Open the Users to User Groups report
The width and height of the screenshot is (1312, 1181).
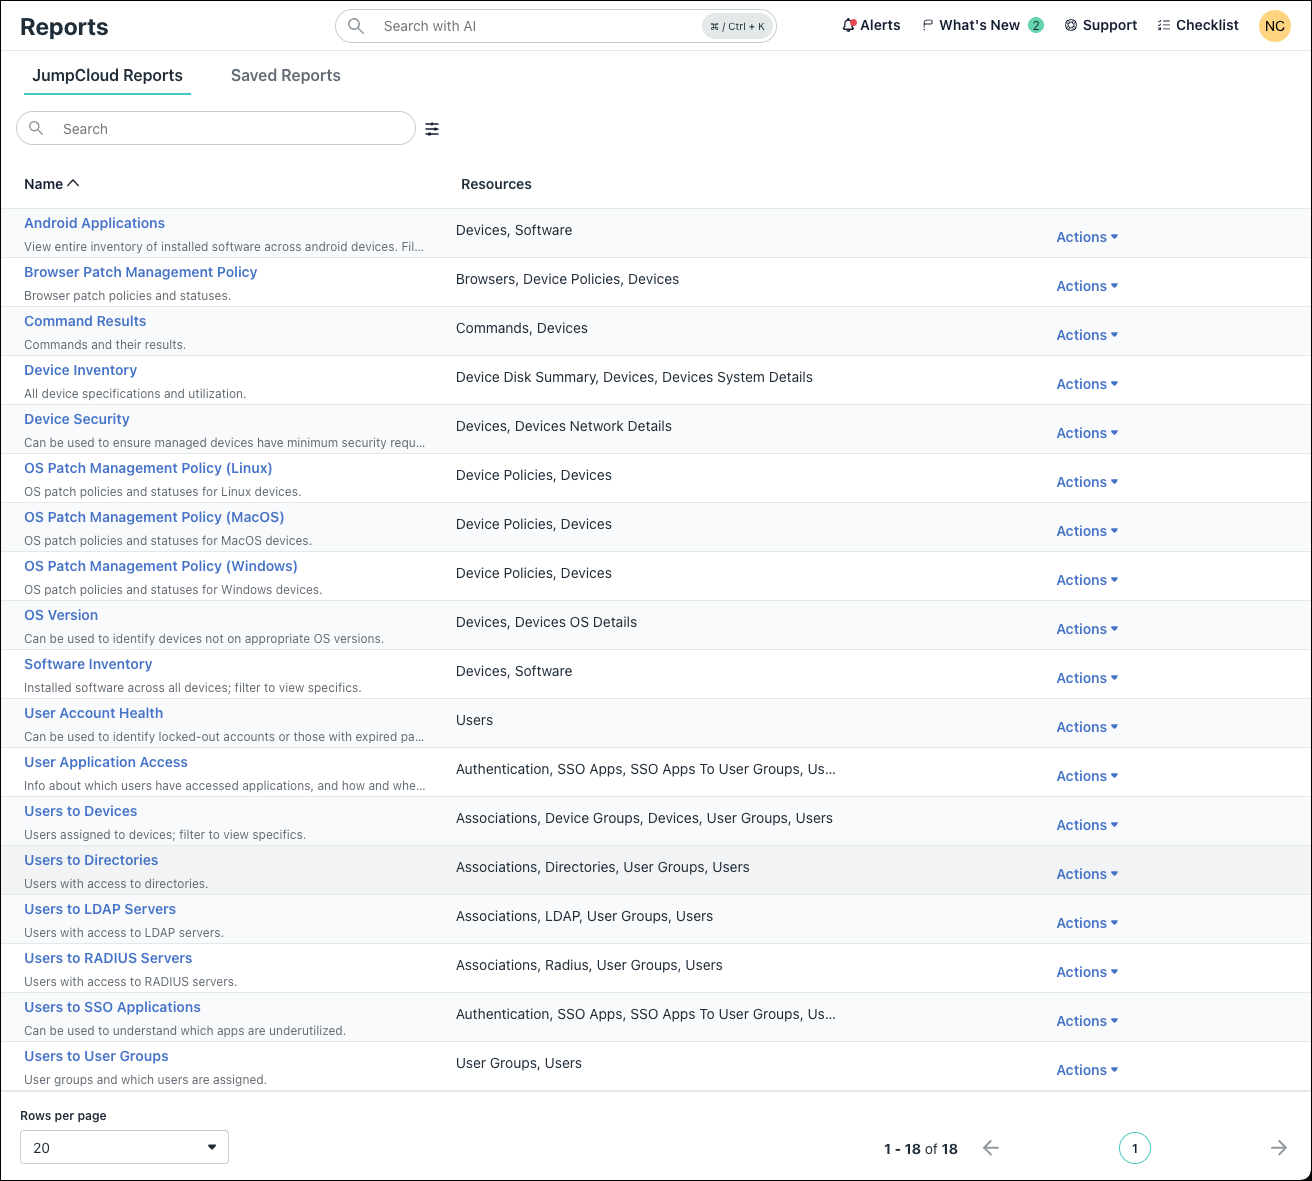click(x=96, y=1056)
